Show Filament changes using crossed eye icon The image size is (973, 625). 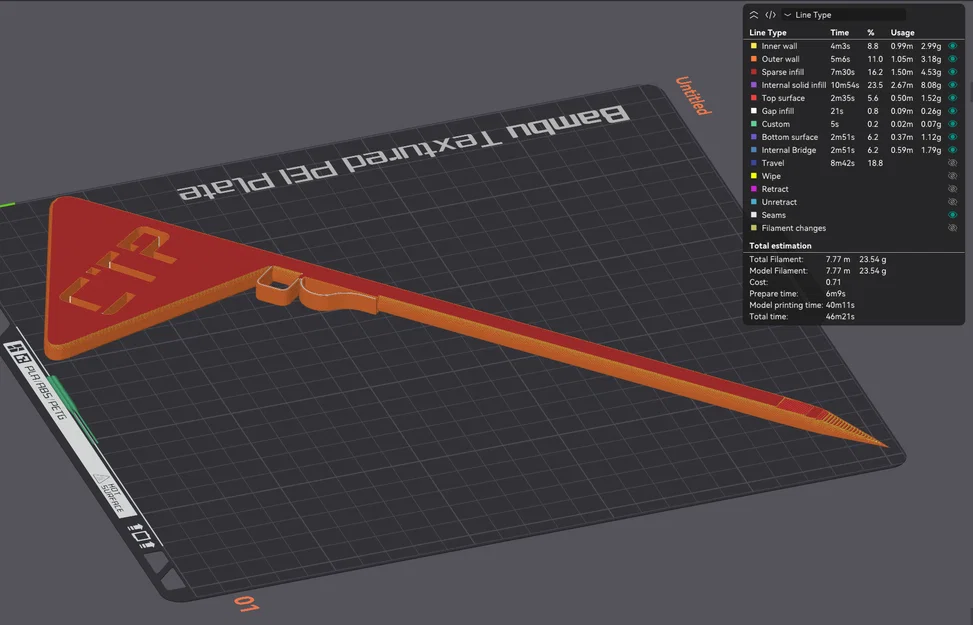(x=953, y=228)
